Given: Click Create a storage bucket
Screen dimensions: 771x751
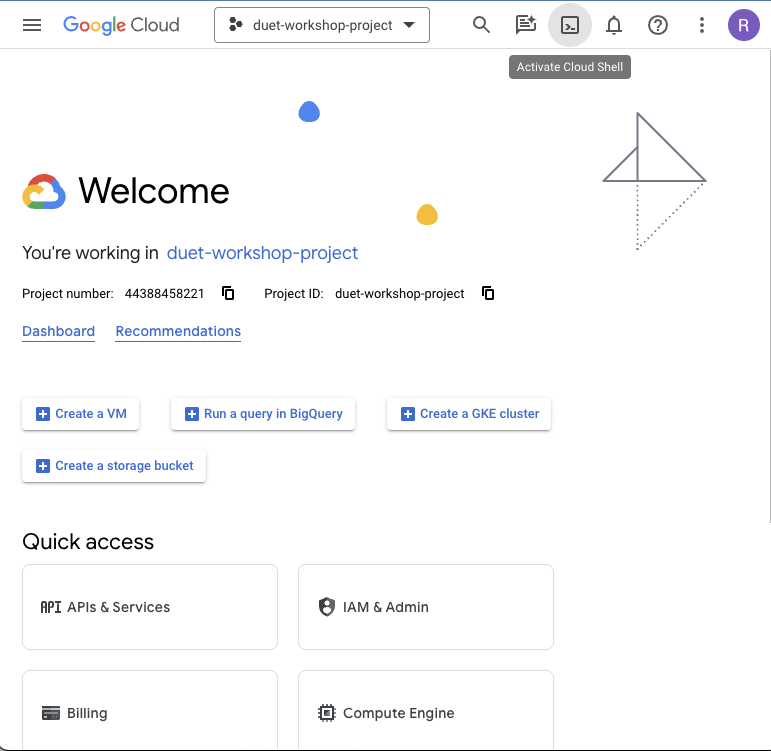Looking at the screenshot, I should (114, 466).
